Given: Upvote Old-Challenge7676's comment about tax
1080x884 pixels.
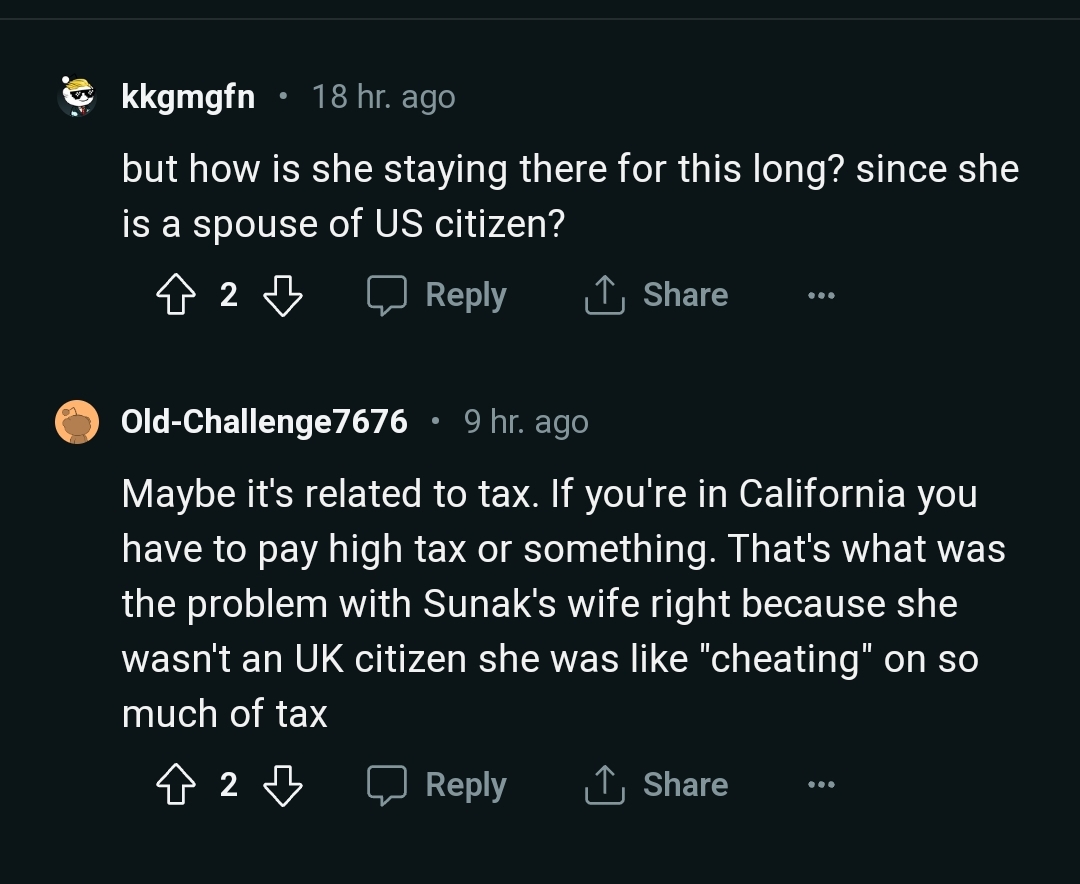Looking at the screenshot, I should tap(175, 786).
